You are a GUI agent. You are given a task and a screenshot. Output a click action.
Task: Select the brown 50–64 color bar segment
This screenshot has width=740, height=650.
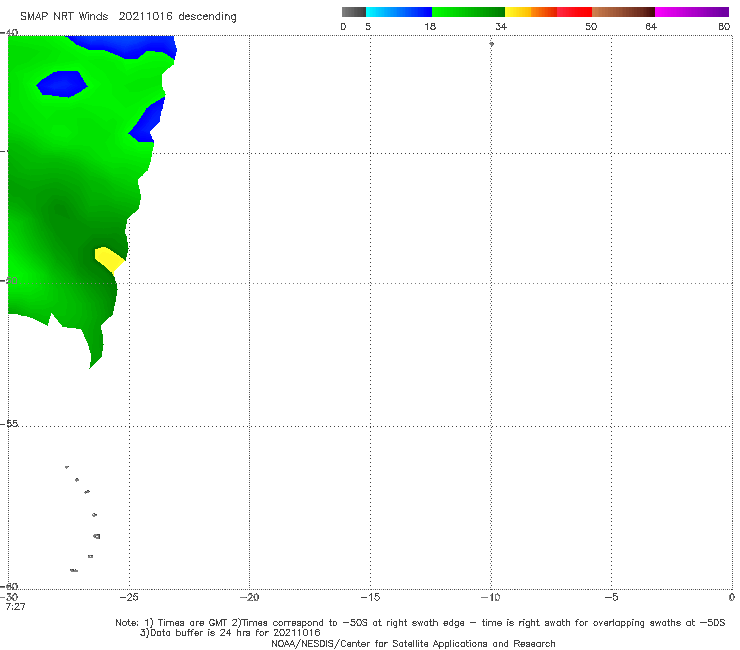pos(623,12)
